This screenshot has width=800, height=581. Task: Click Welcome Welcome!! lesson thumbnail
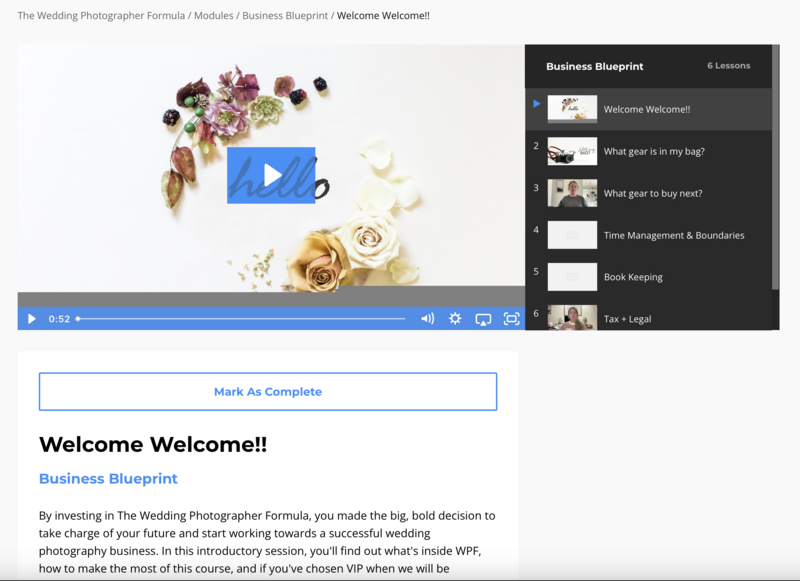572,109
